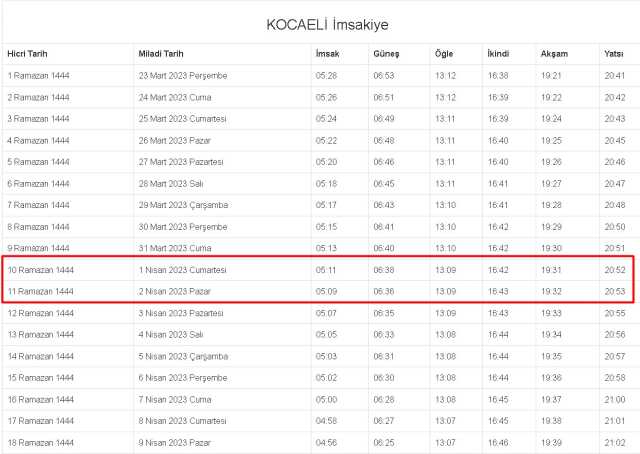Screen dimensions: 640x454
Task: Select '23 Mart 2023 Perşembe' date cell
Action: [182, 76]
